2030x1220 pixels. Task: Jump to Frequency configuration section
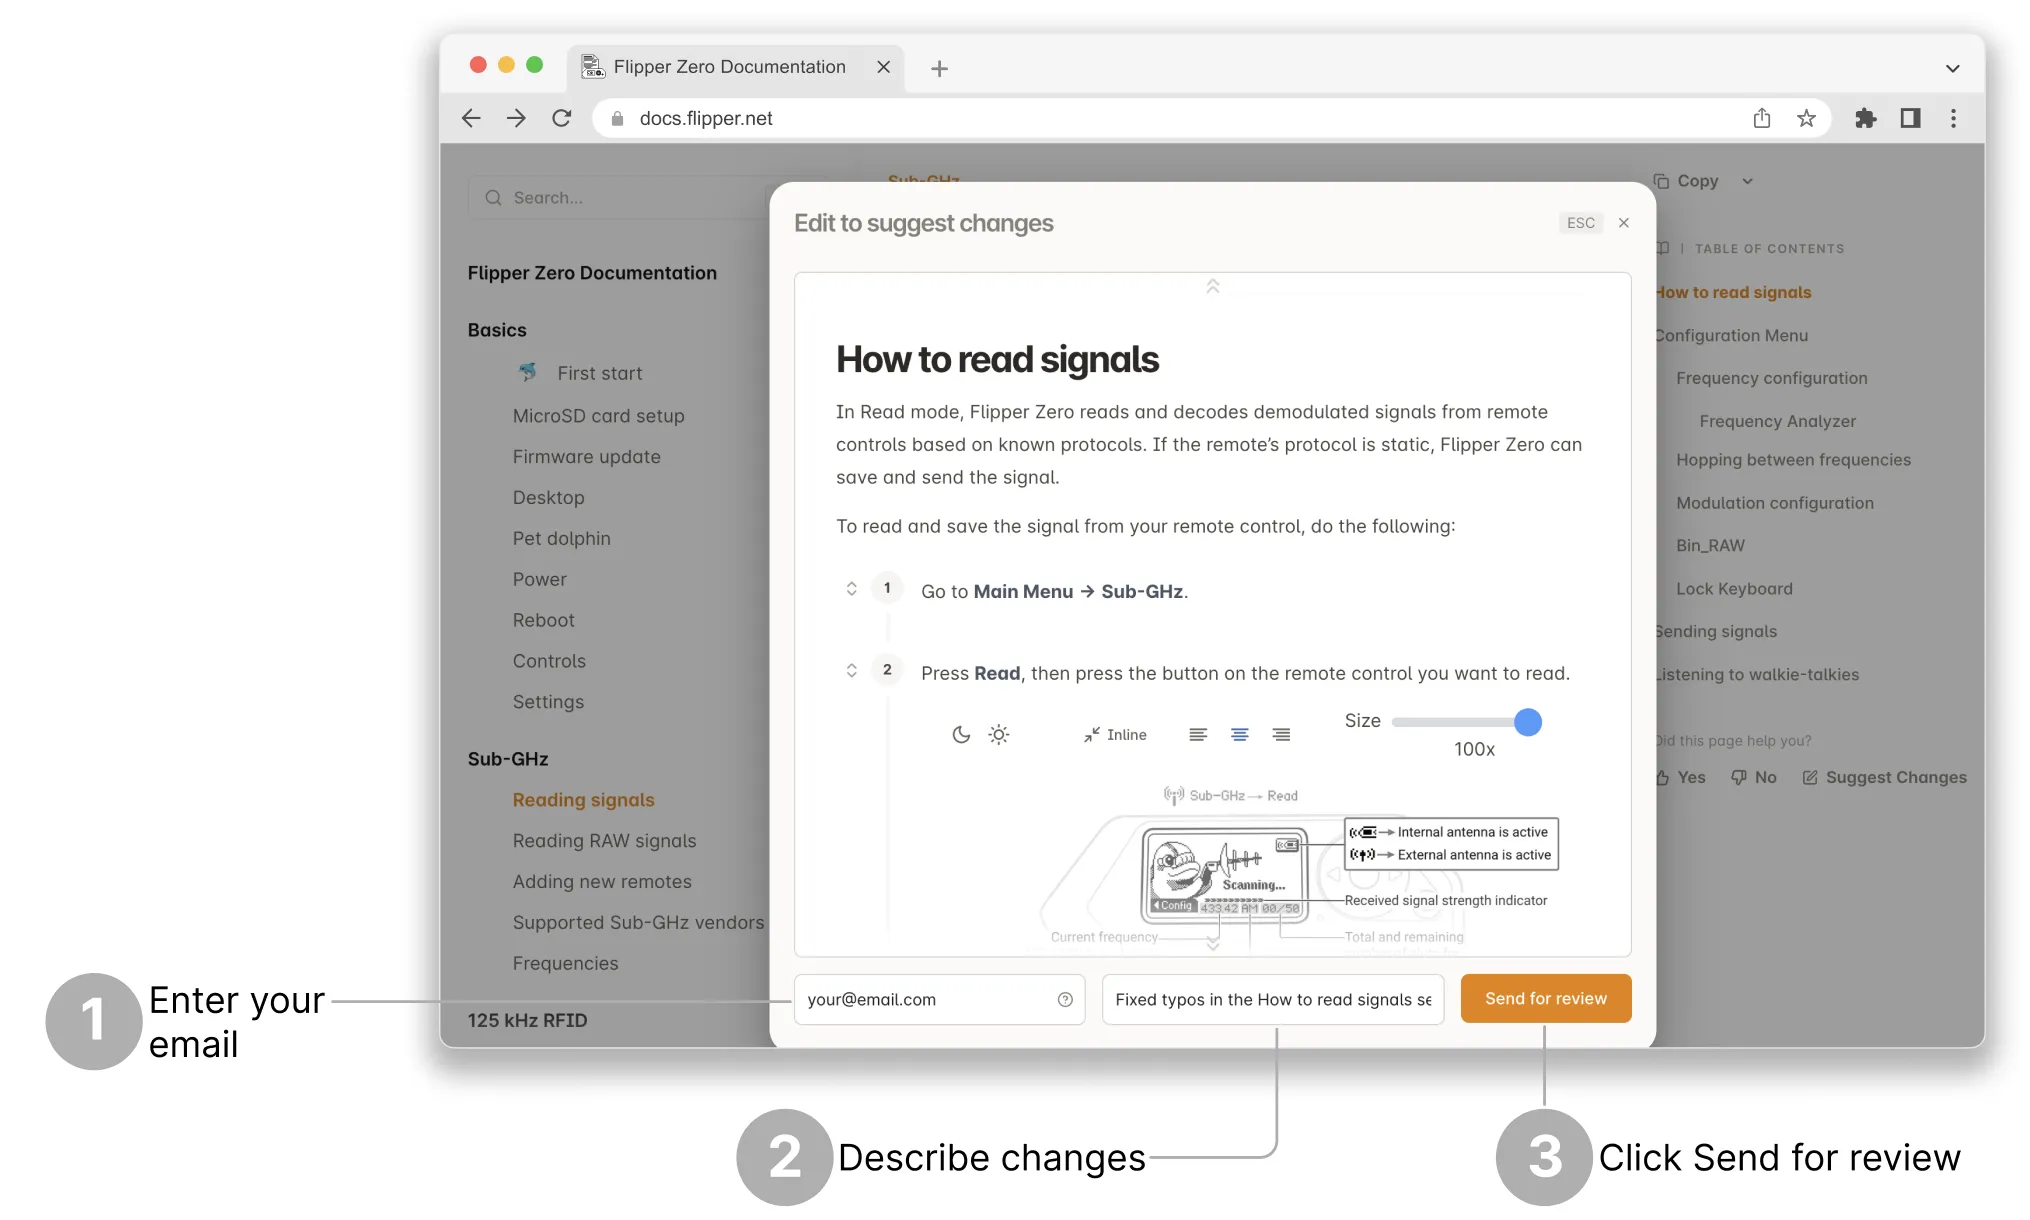click(x=1772, y=379)
